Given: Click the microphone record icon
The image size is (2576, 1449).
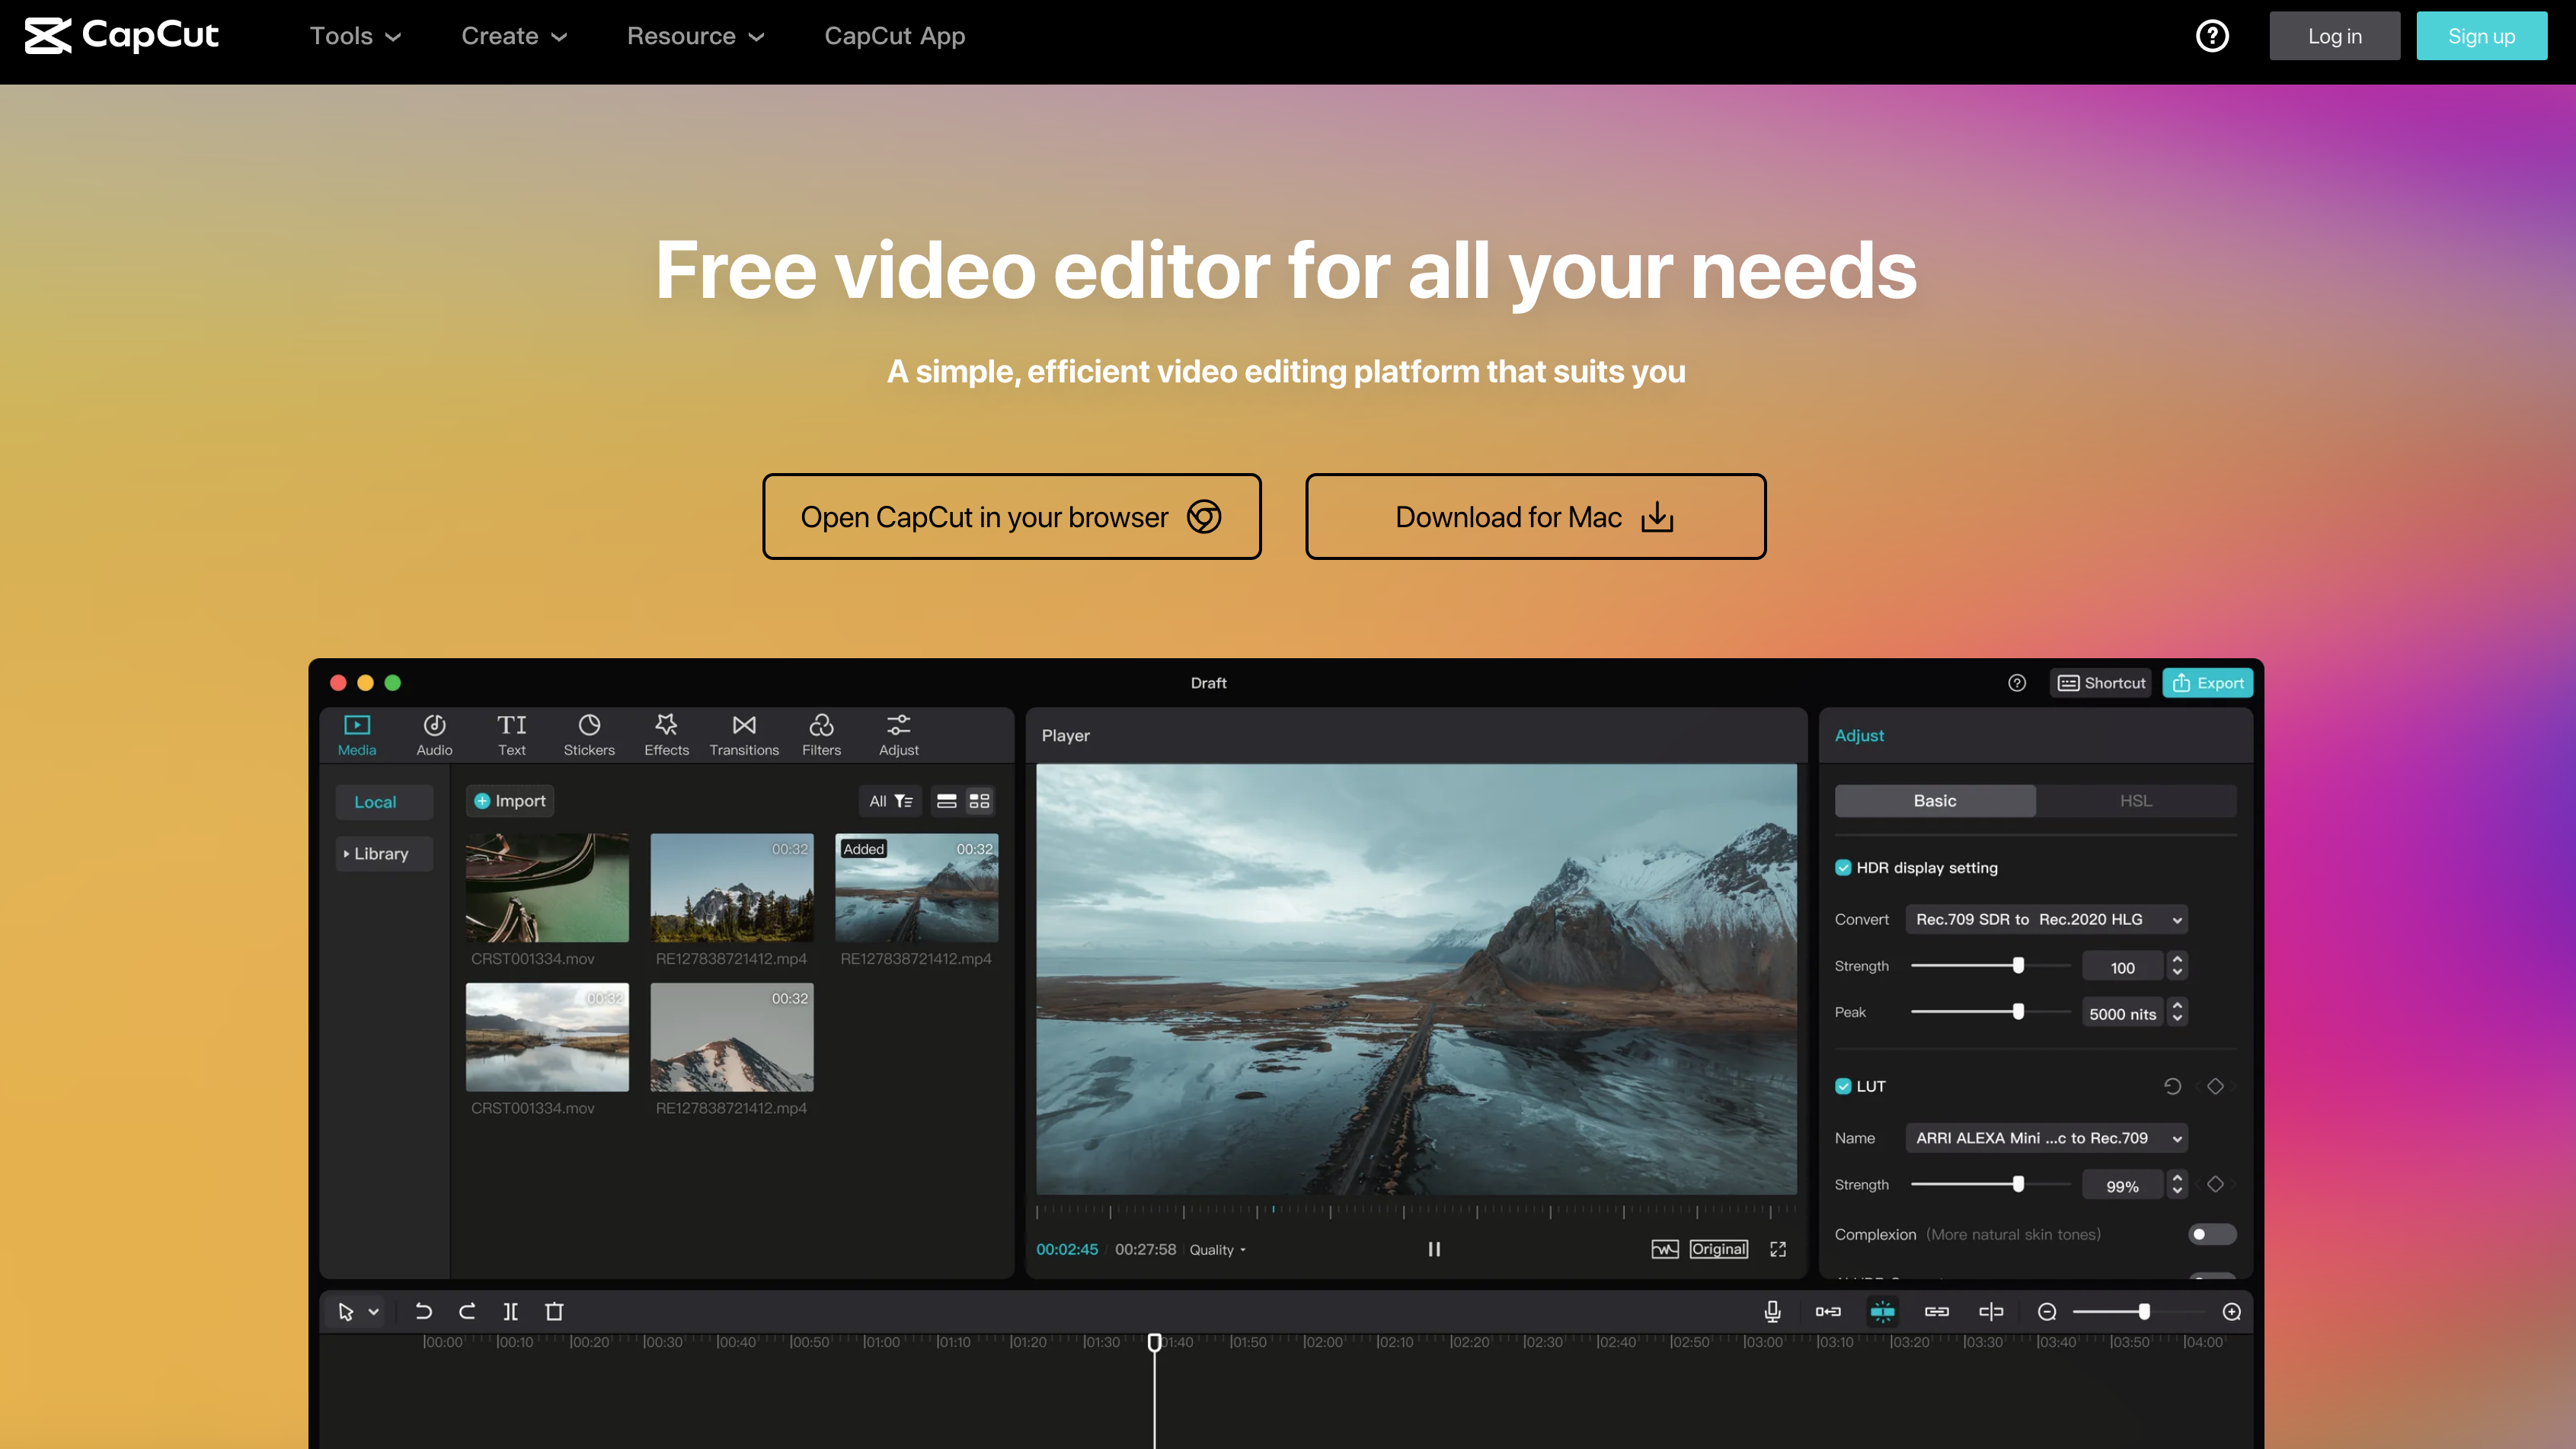Looking at the screenshot, I should click(1772, 1311).
